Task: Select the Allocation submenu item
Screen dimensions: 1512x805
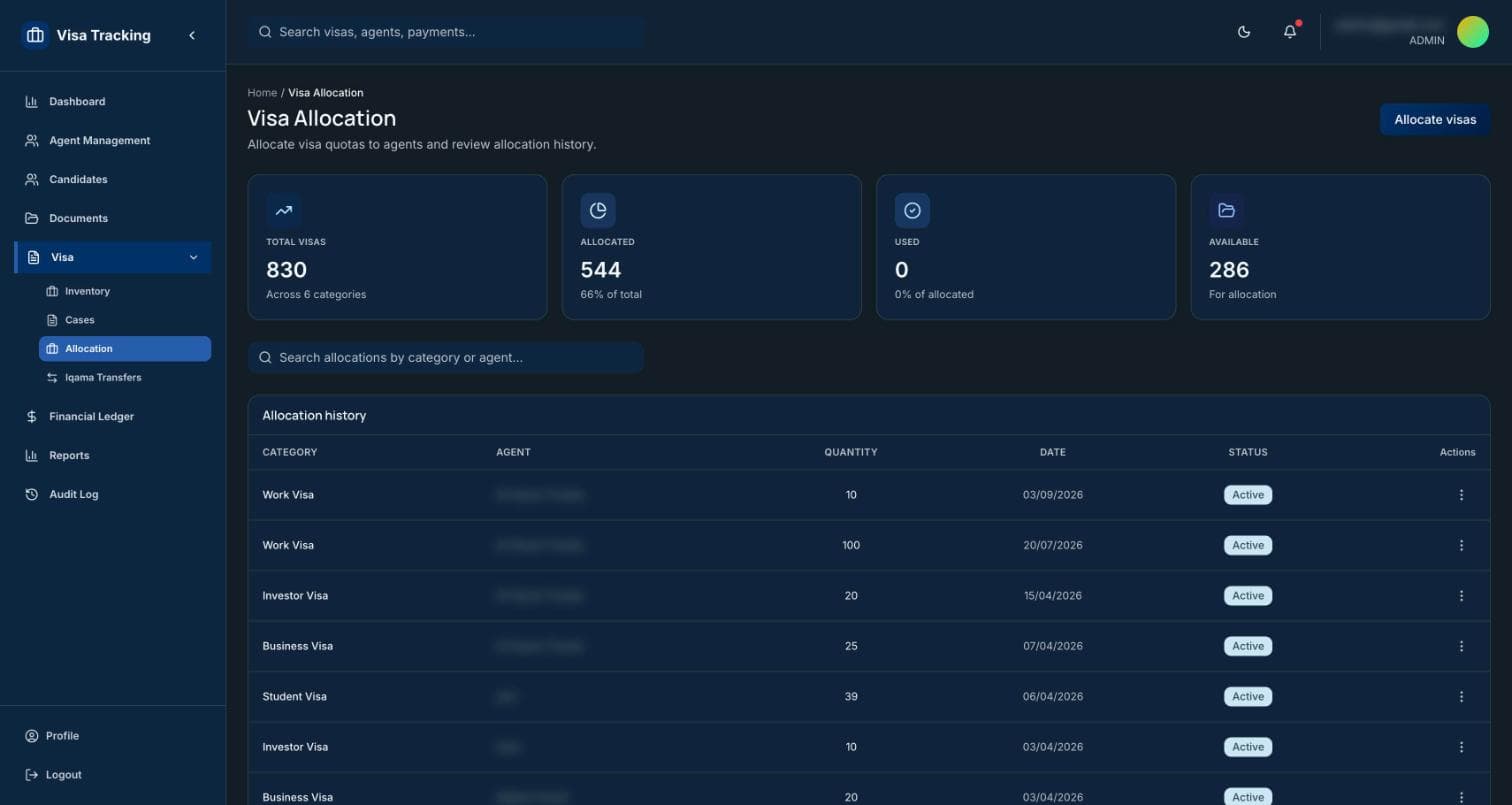Action: [x=125, y=349]
